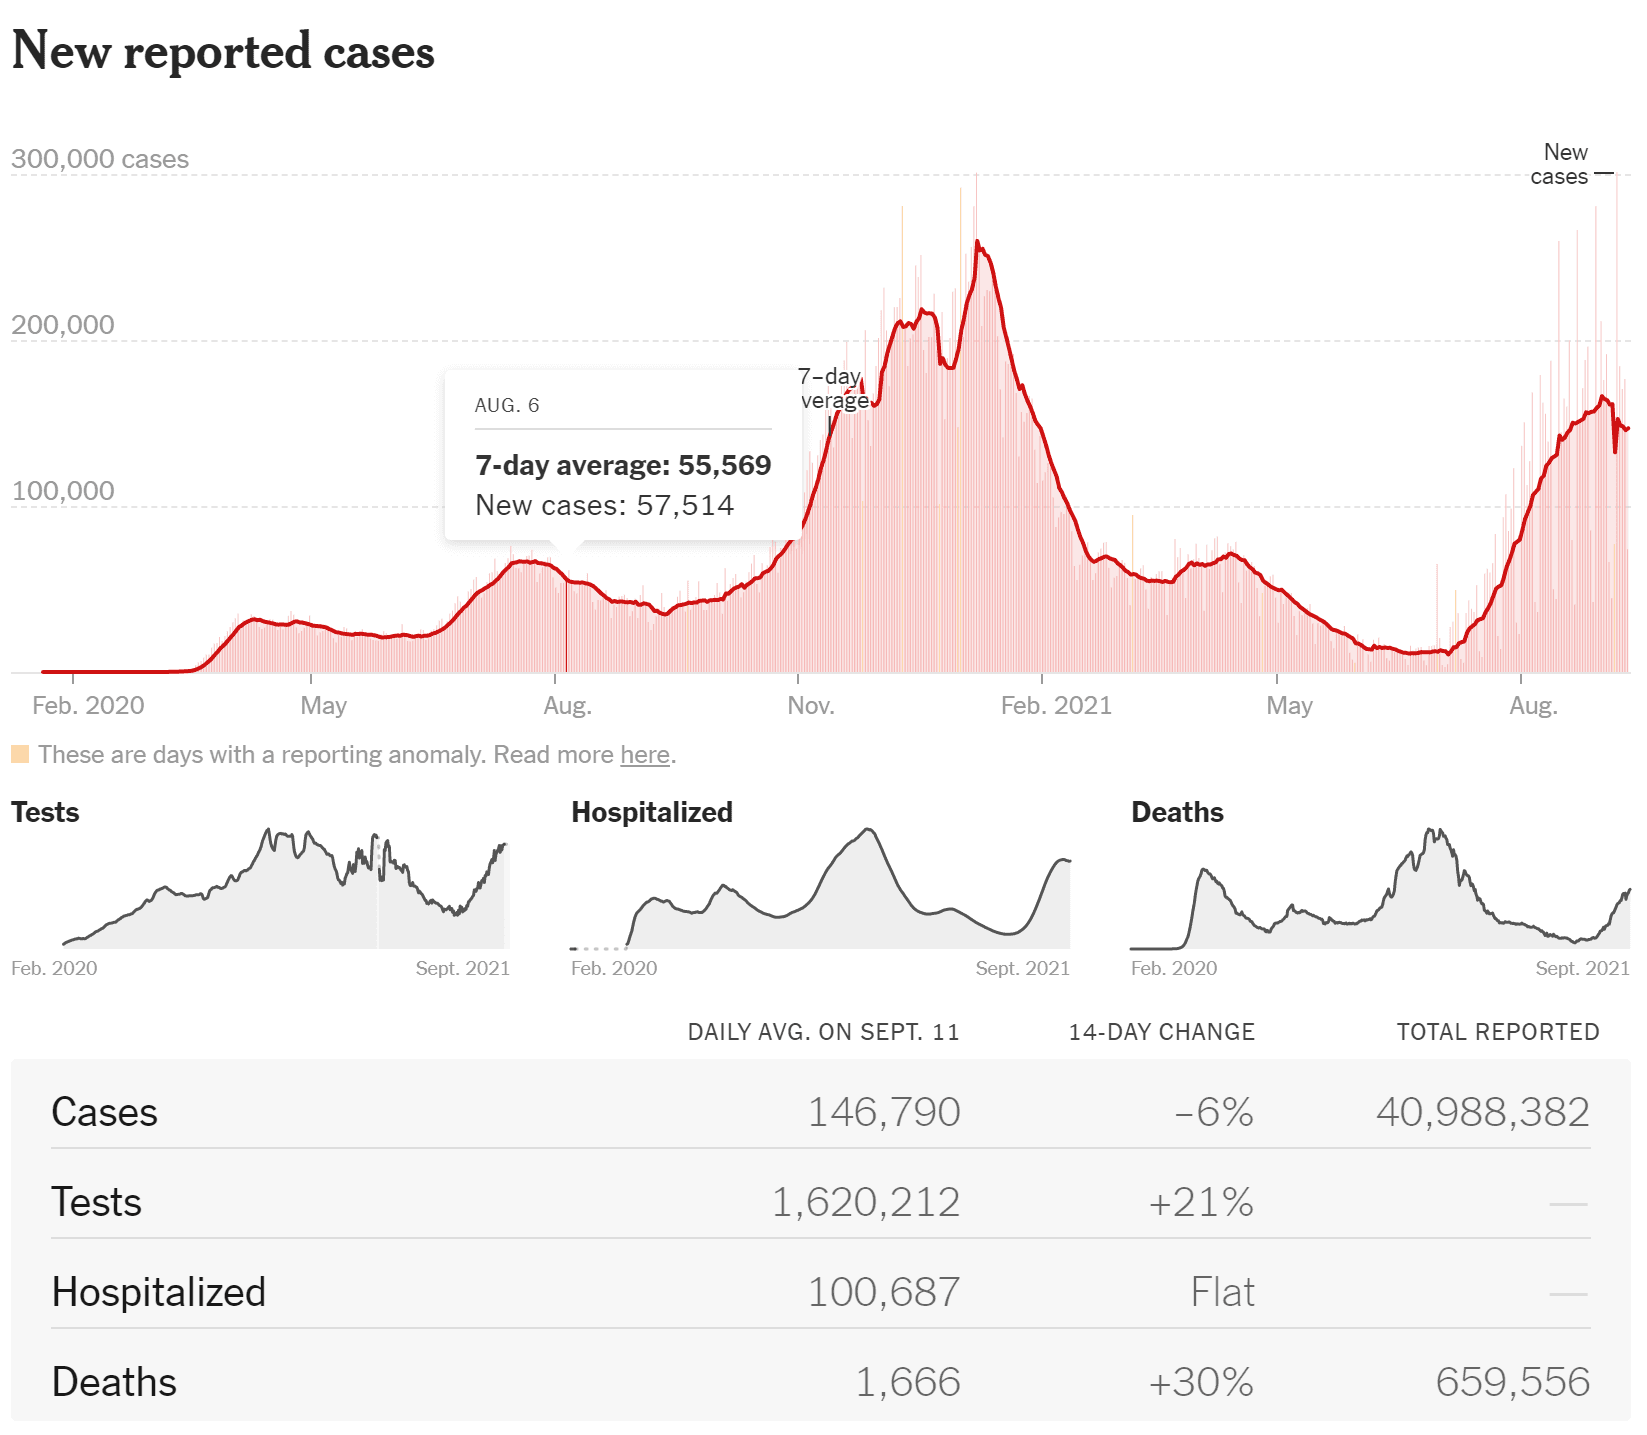Select the Hospitalized row label

158,1292
